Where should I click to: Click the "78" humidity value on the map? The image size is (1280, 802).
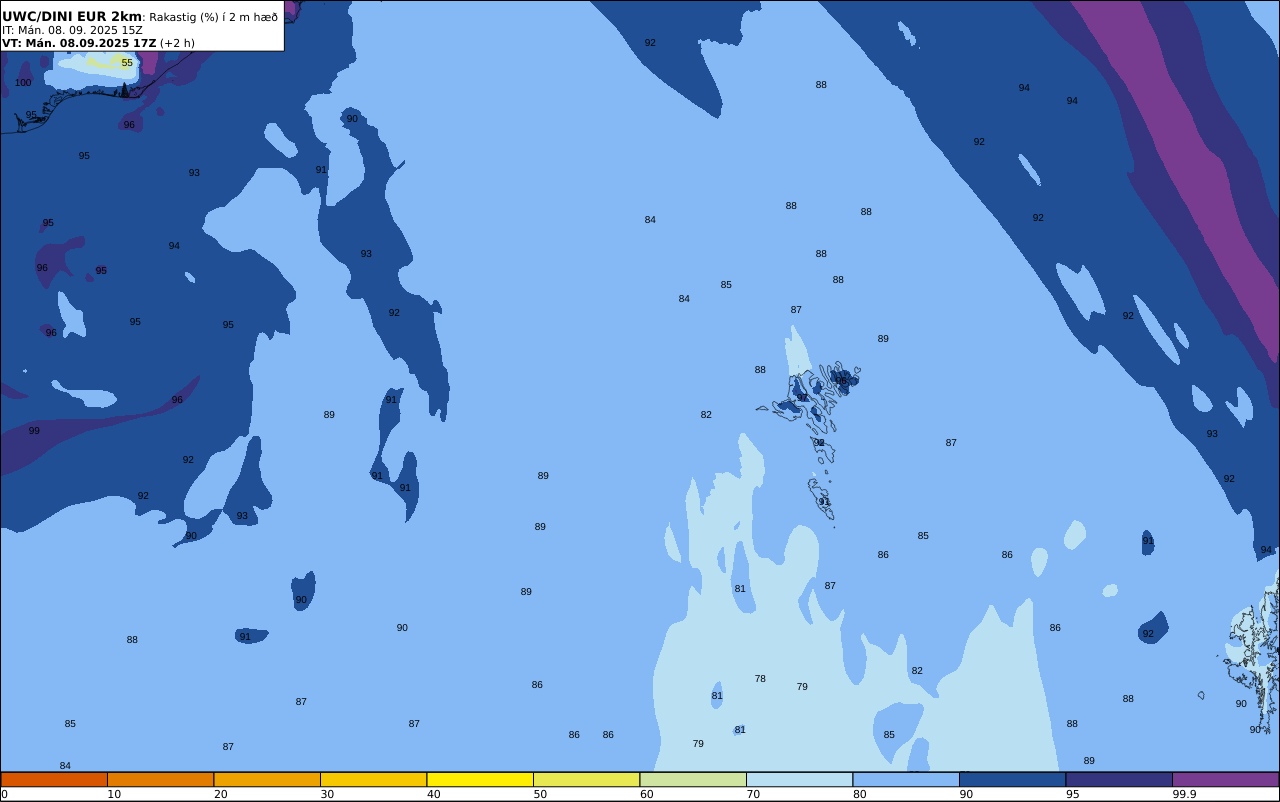760,679
